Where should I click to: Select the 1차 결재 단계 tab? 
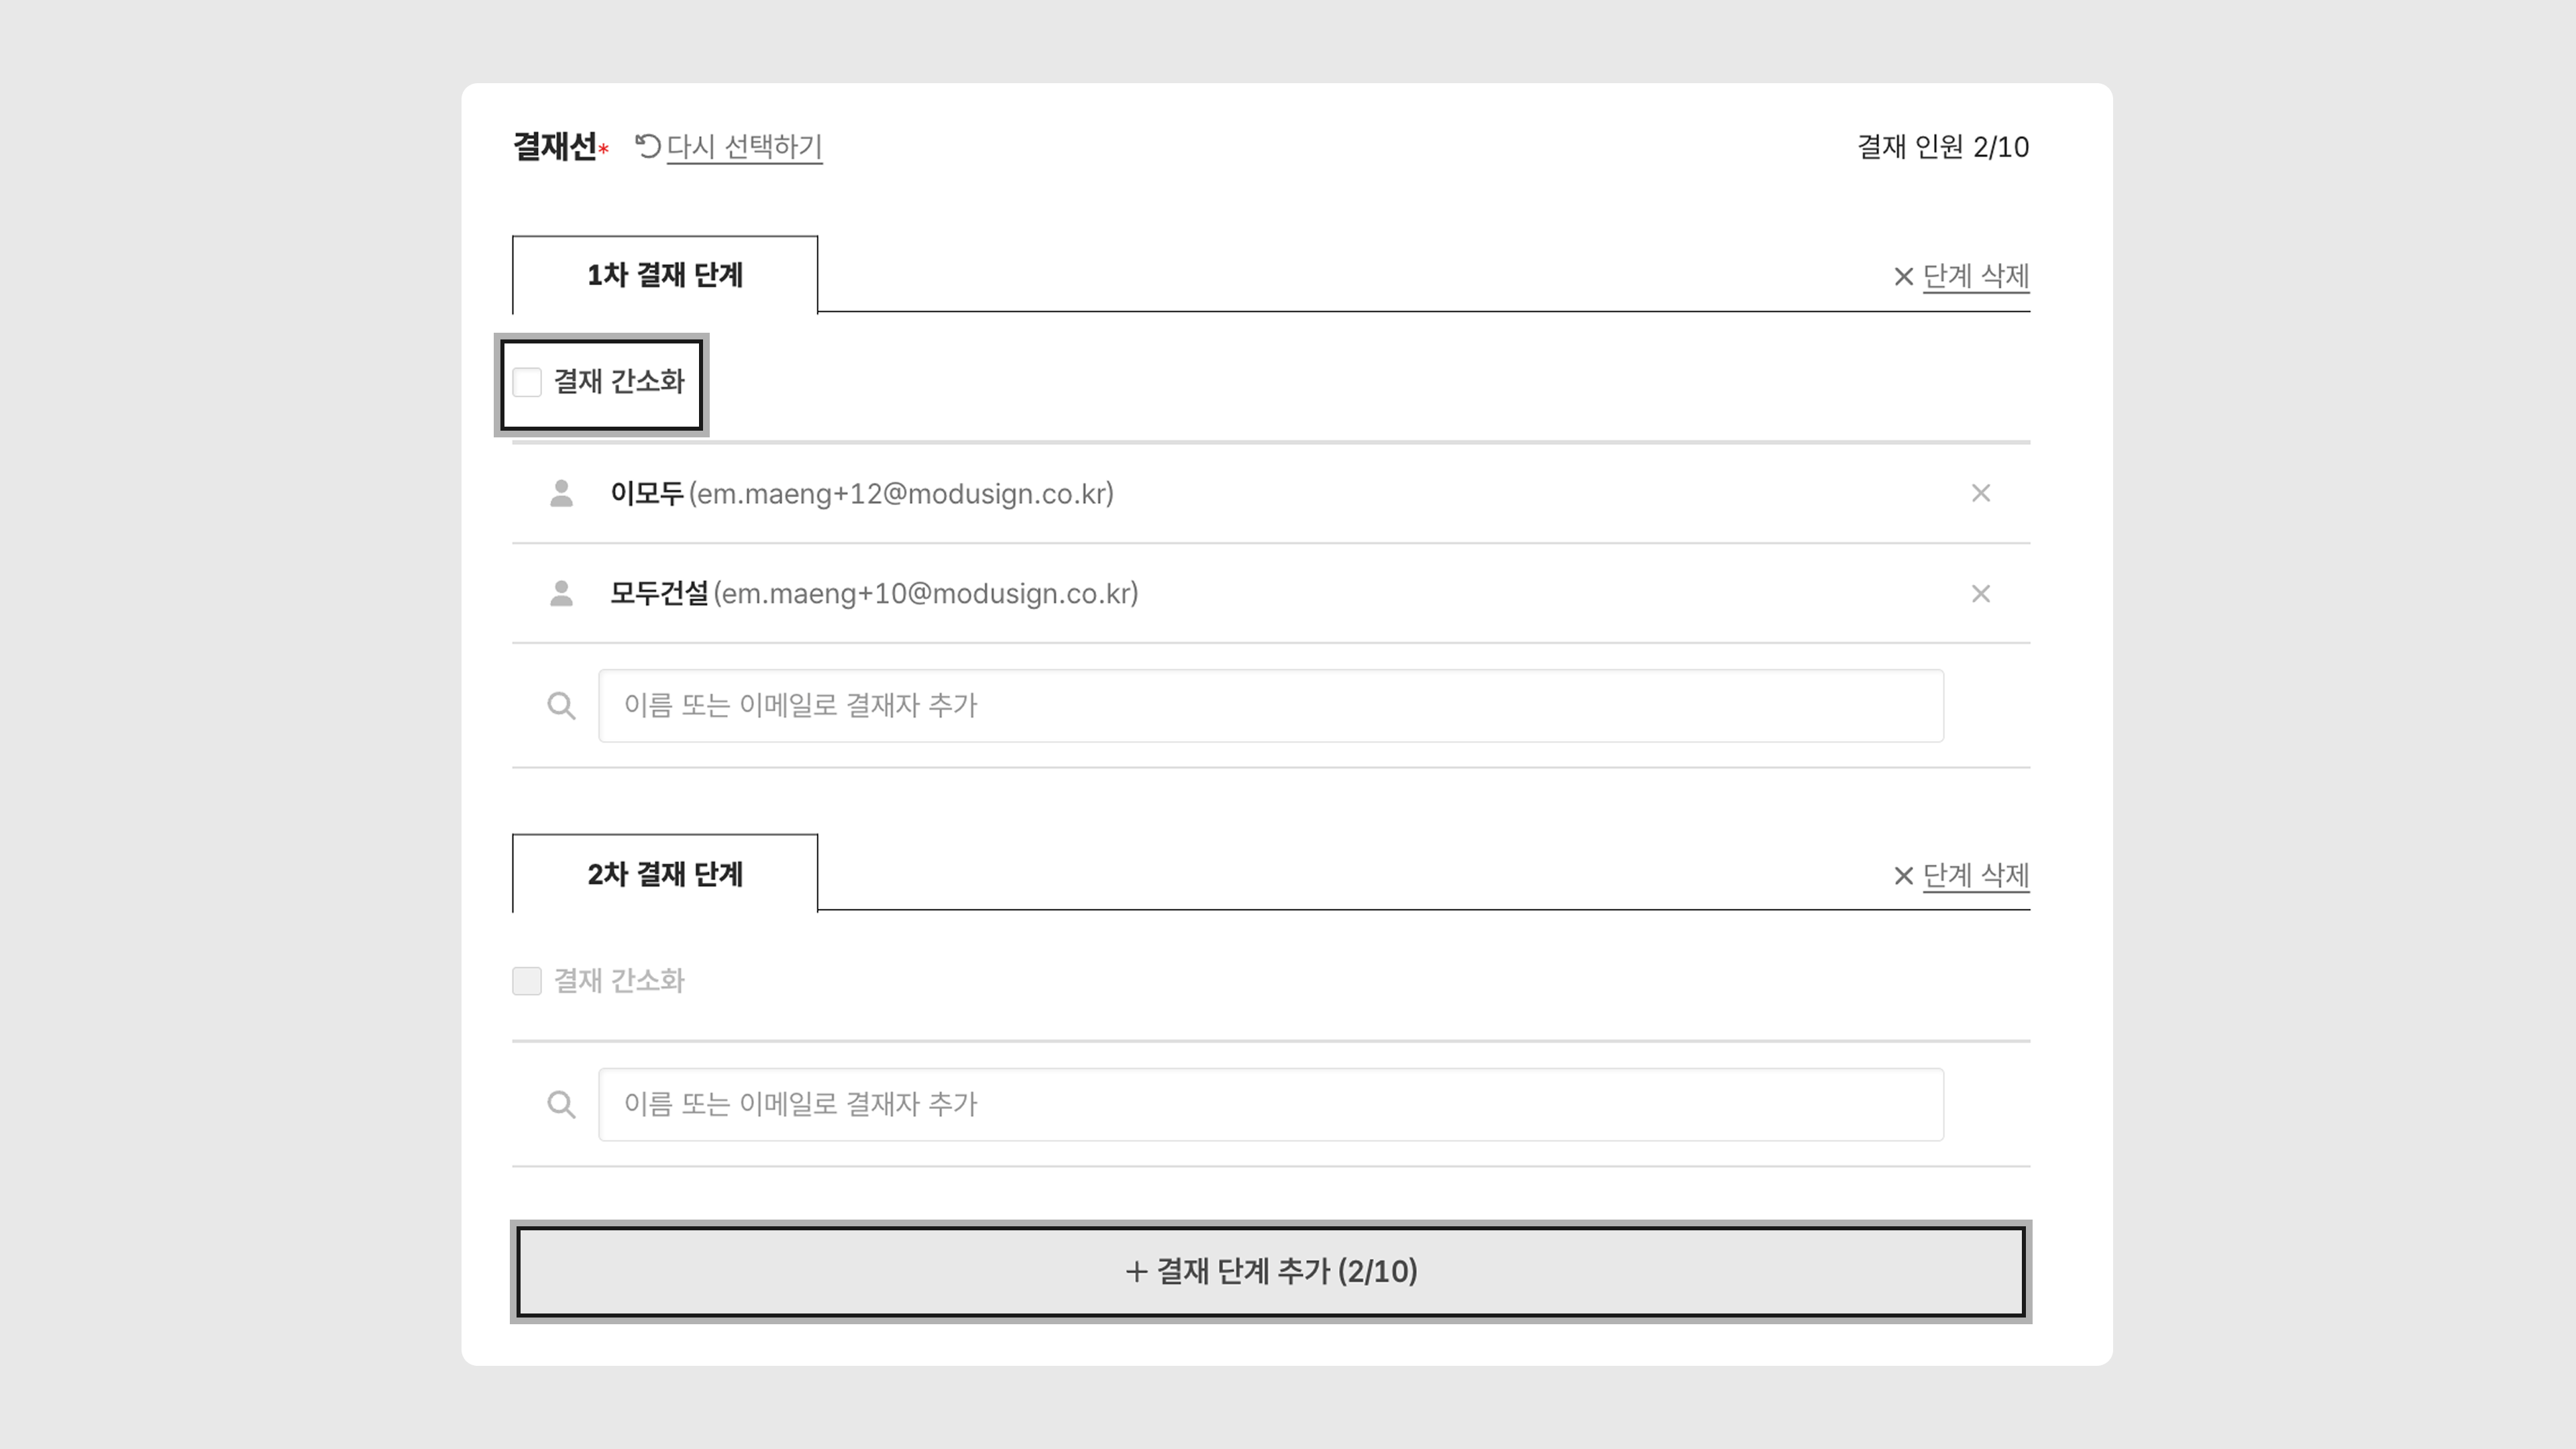point(664,275)
